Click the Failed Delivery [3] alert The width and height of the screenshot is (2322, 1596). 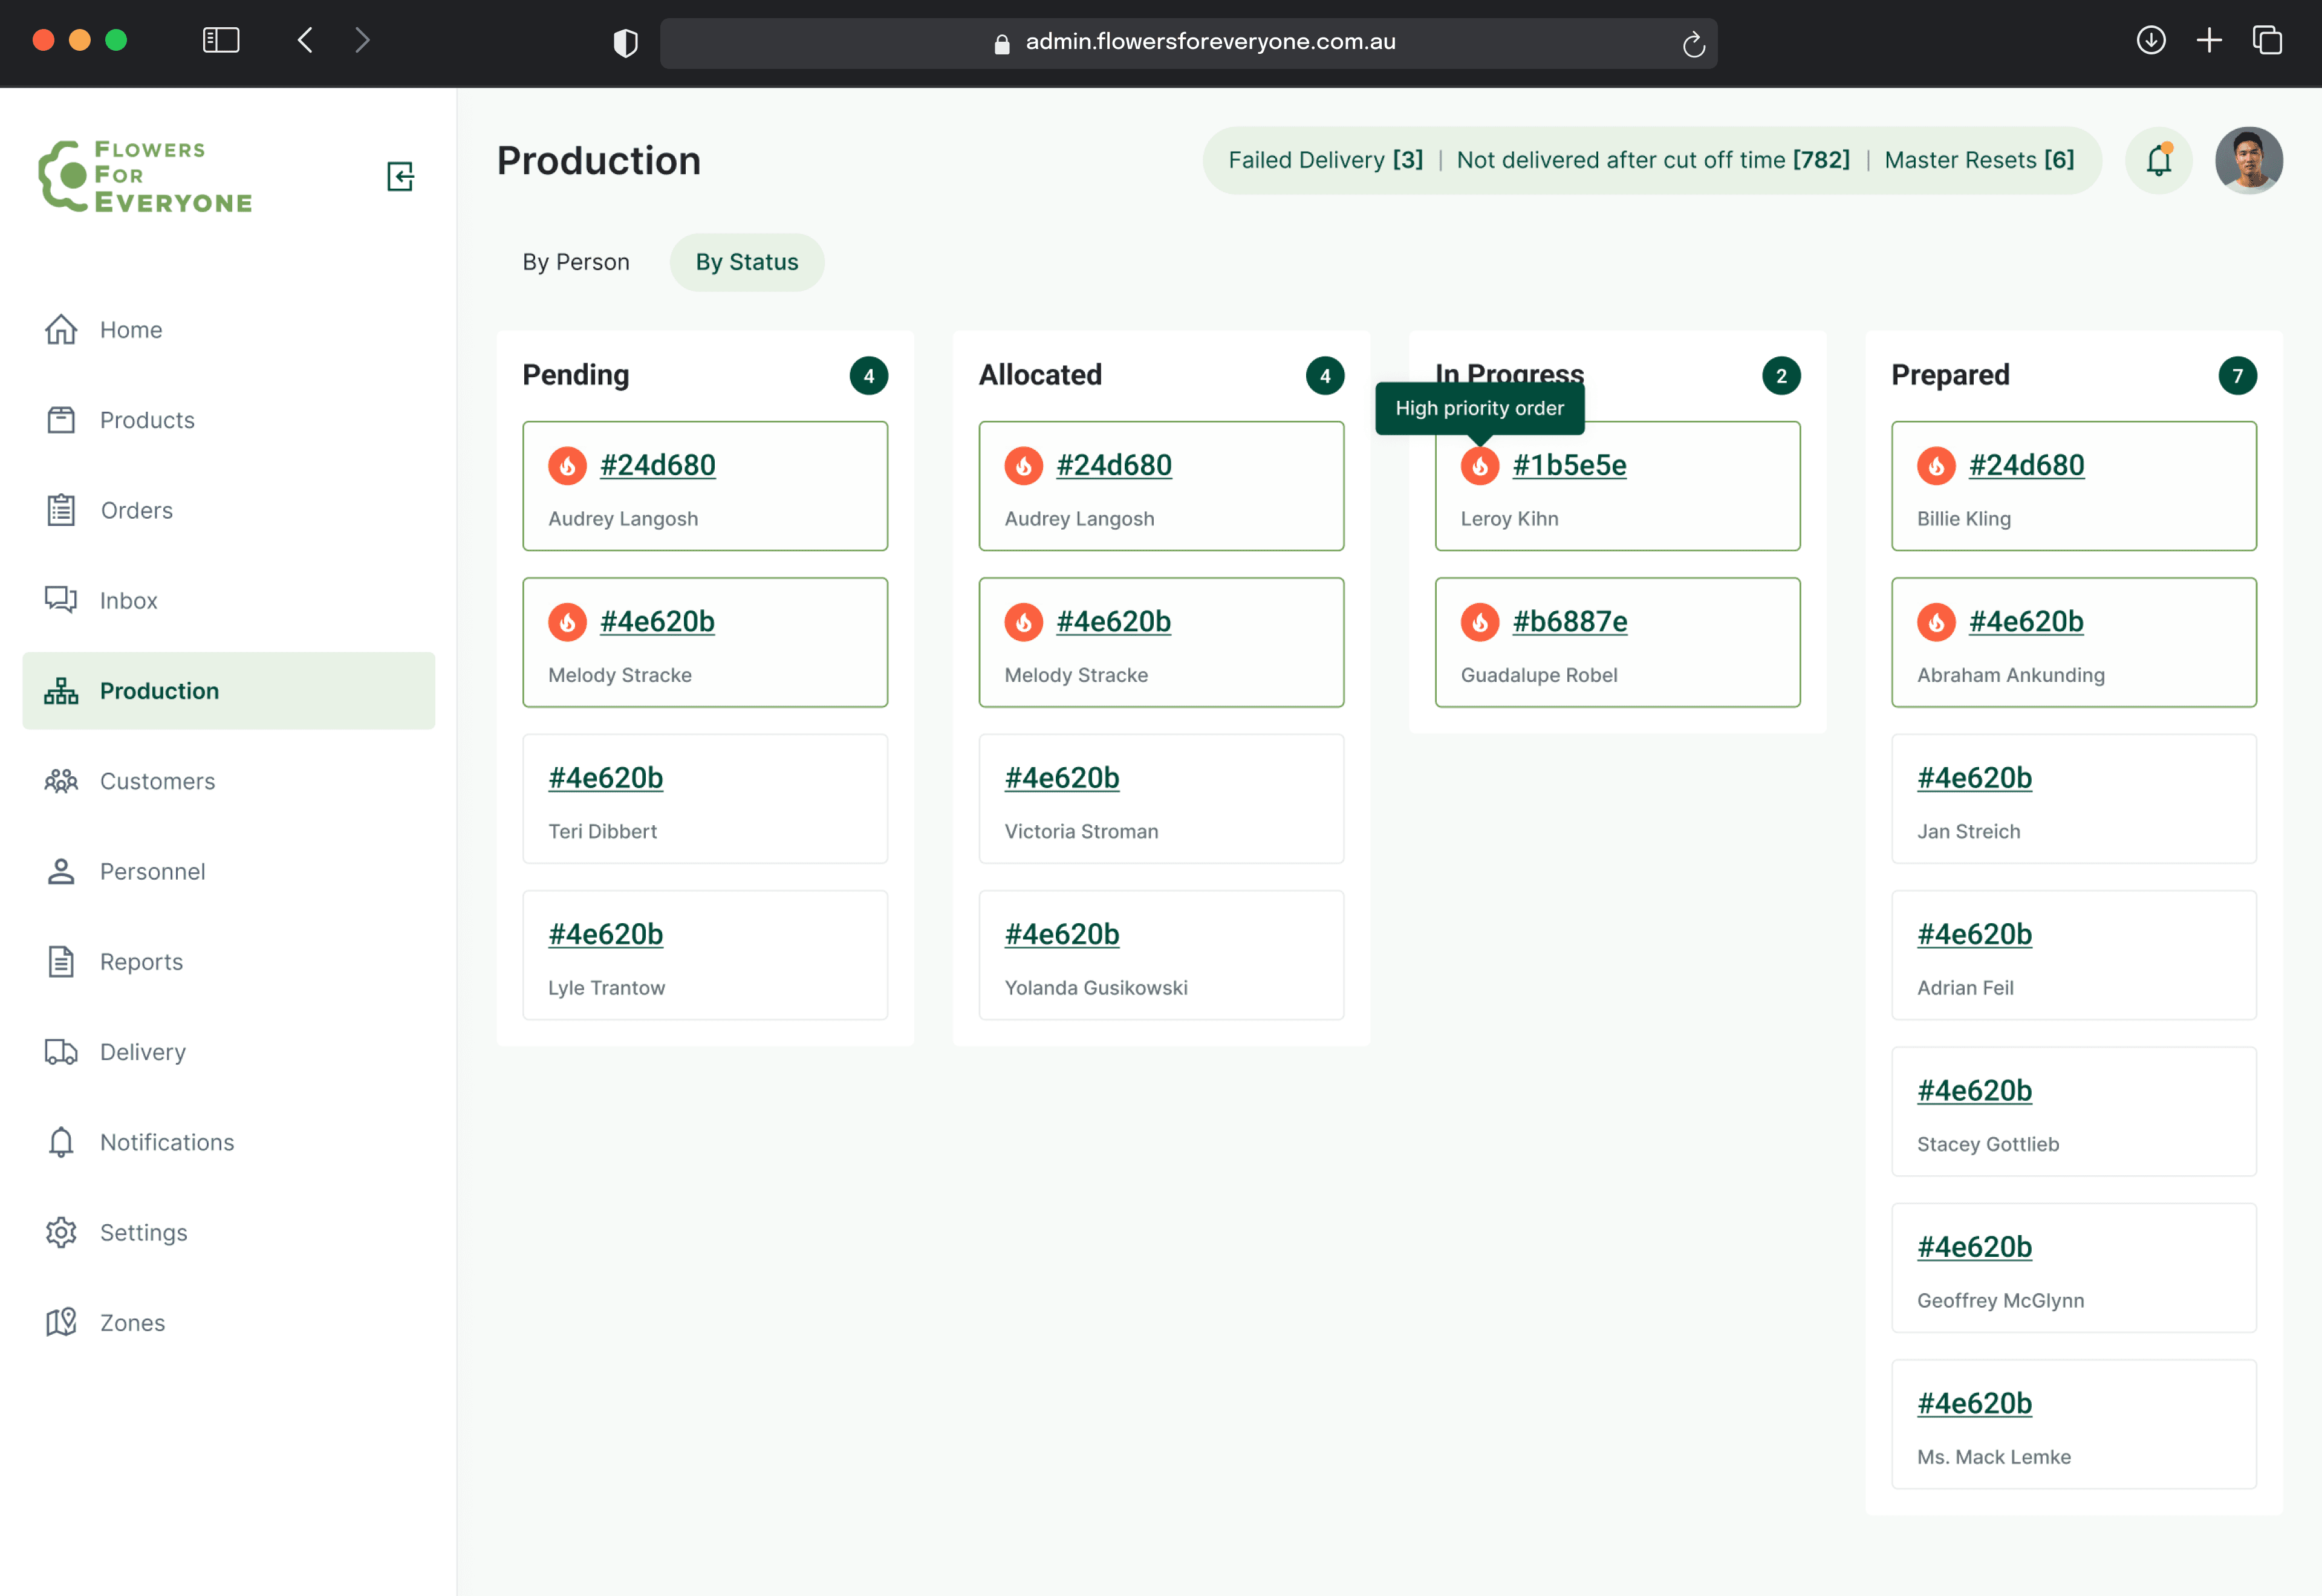pyautogui.click(x=1325, y=160)
